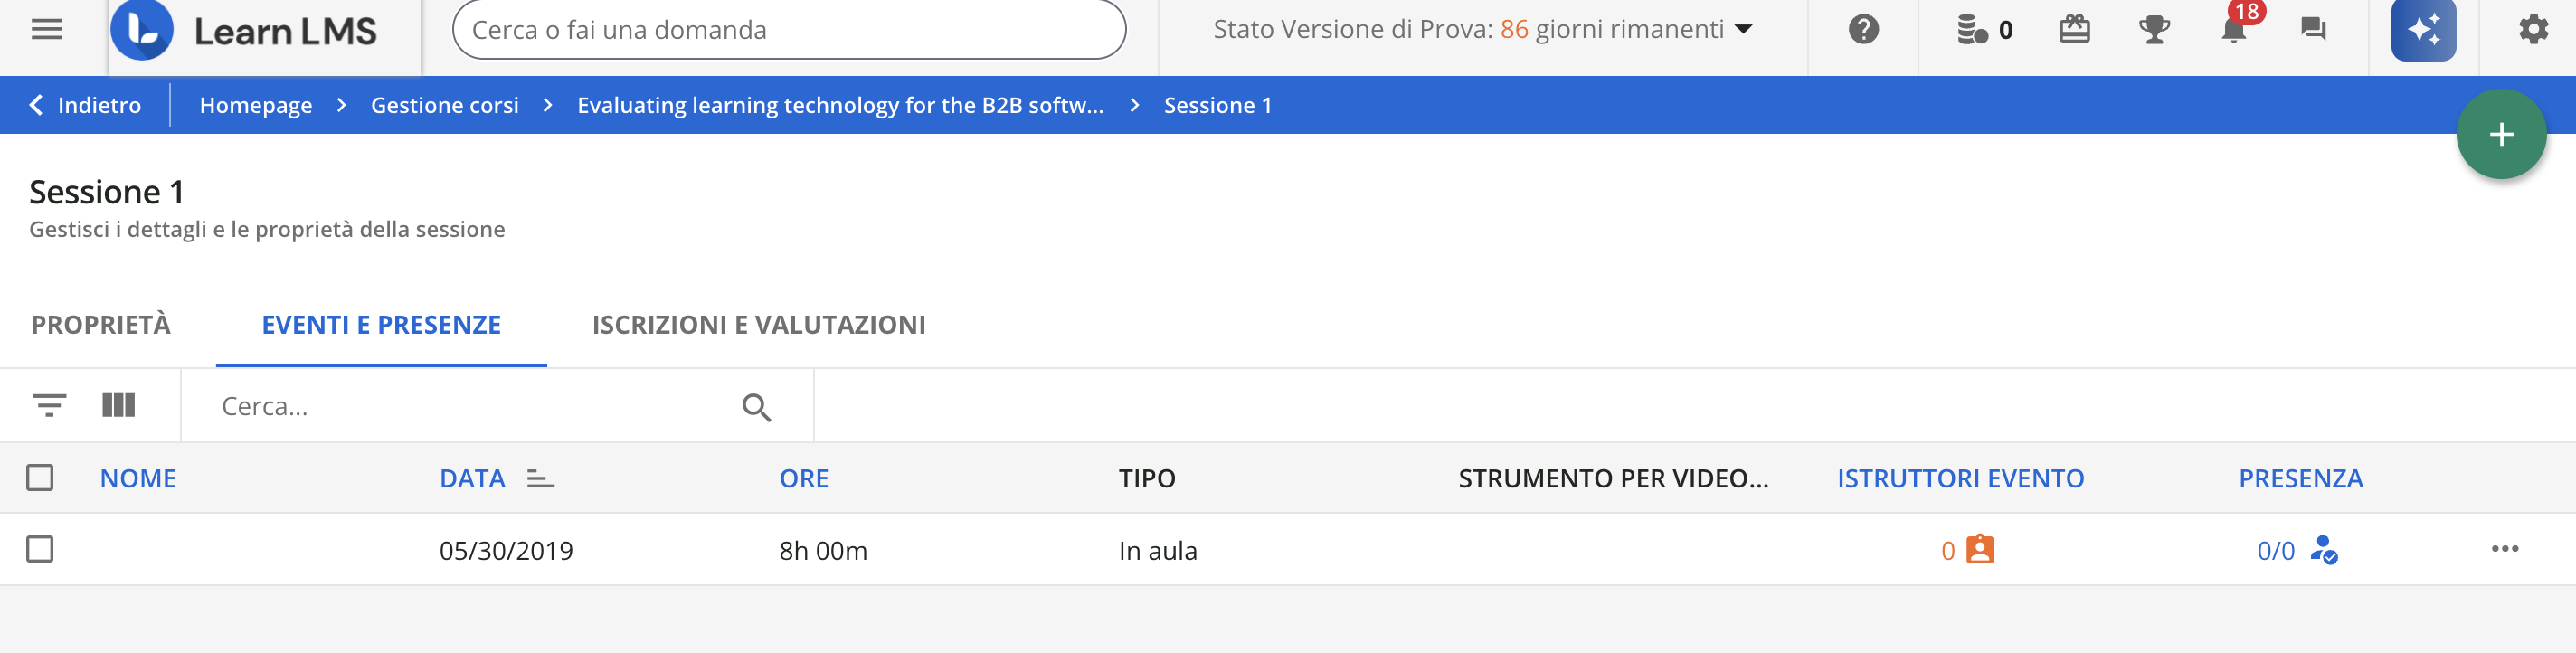Click the coins balance icon showing 0
This screenshot has height=653, width=2576.
(x=1972, y=30)
